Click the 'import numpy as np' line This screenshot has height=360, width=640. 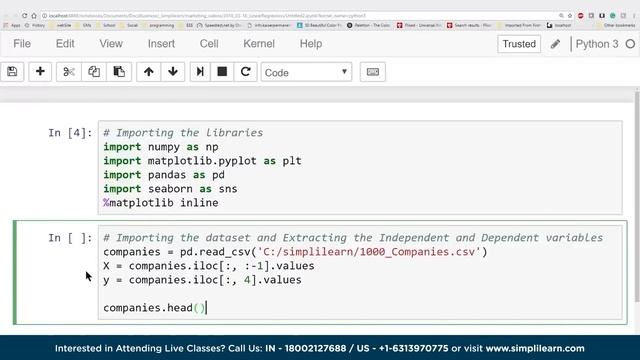click(161, 147)
